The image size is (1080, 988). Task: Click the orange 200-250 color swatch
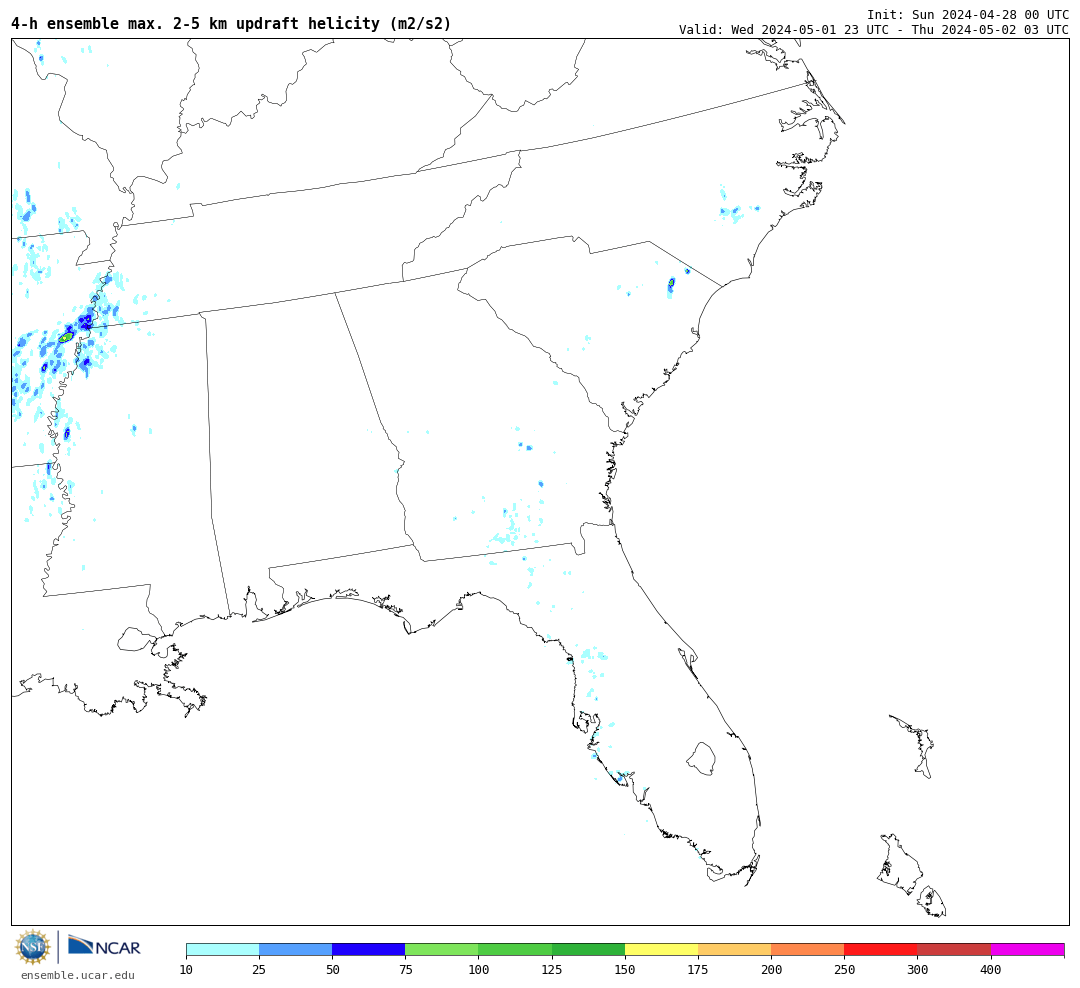click(x=807, y=950)
